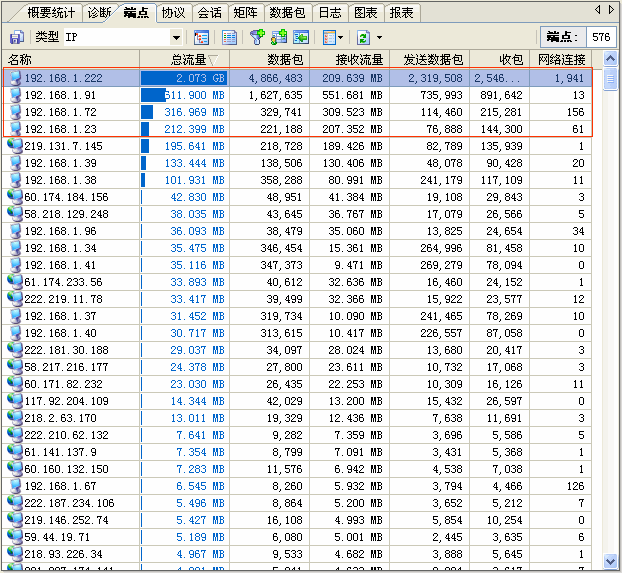Click the save icon in the toolbar
This screenshot has width=622, height=573.
17,37
